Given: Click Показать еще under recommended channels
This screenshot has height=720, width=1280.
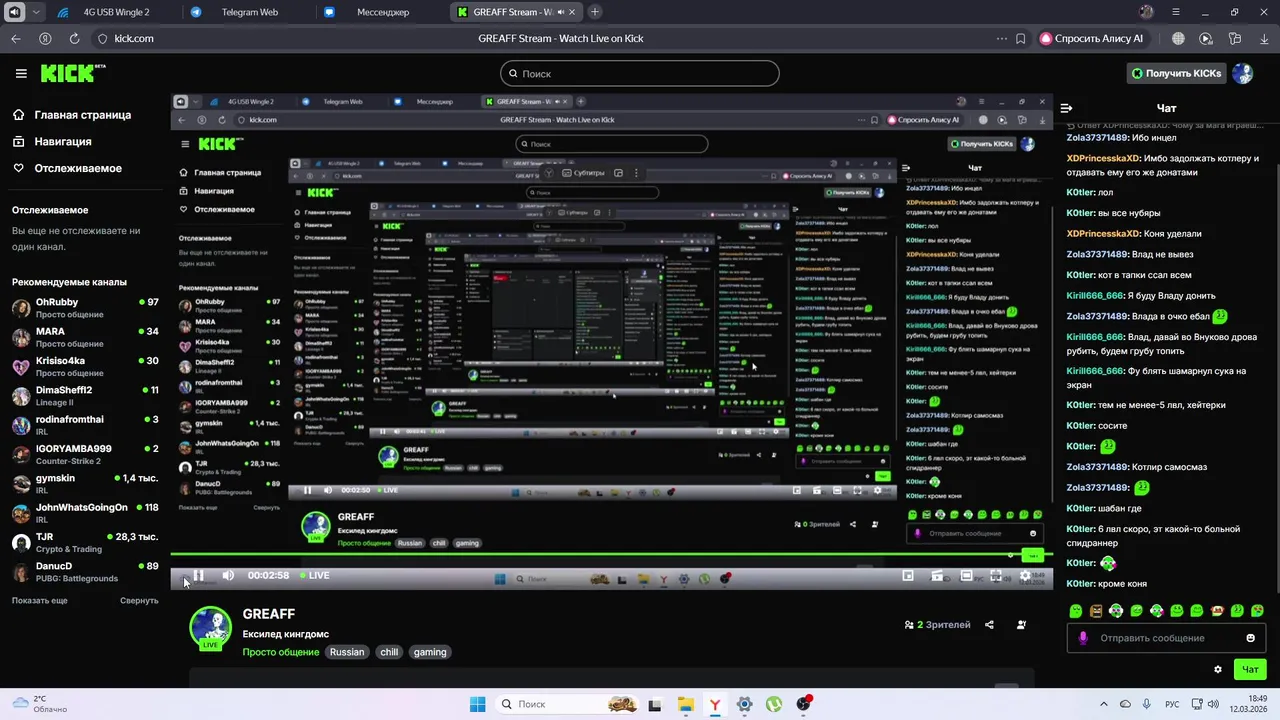Looking at the screenshot, I should [40, 600].
